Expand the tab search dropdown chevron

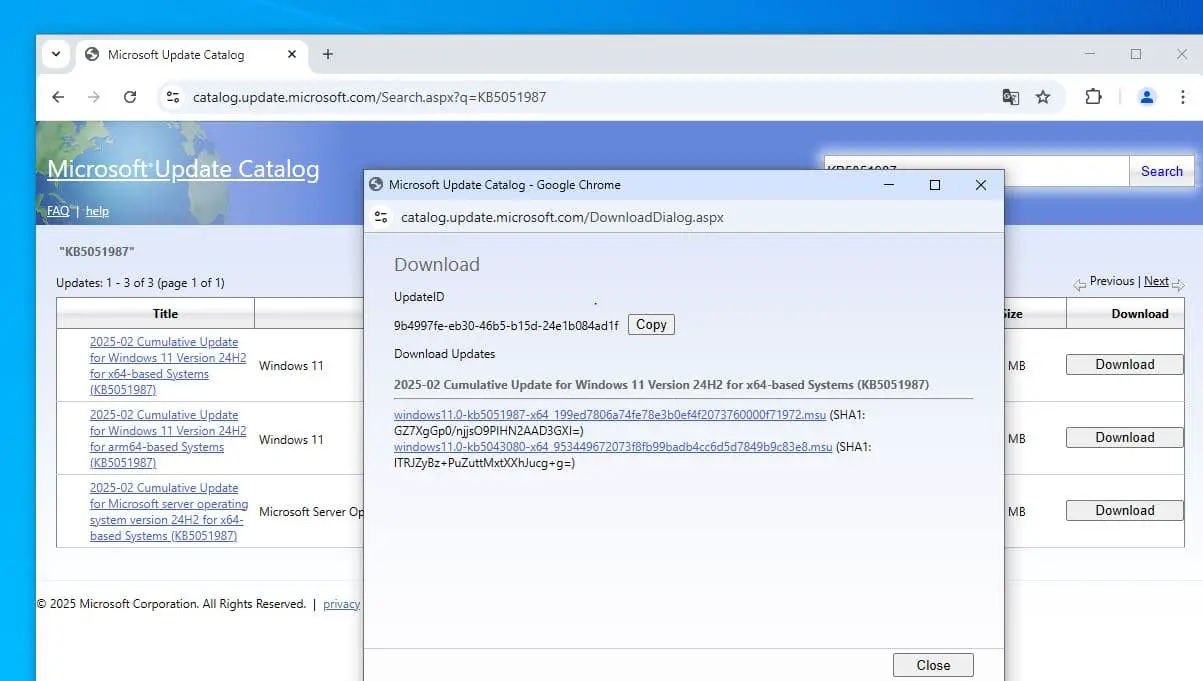tap(56, 54)
